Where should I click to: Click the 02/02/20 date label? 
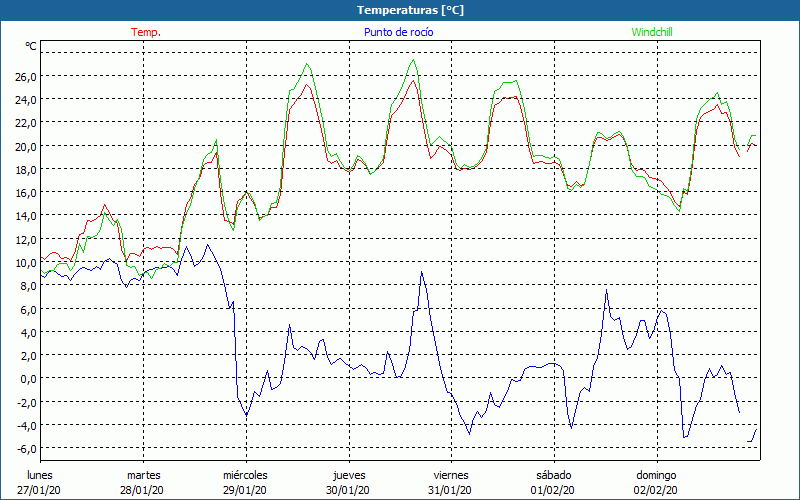[656, 490]
